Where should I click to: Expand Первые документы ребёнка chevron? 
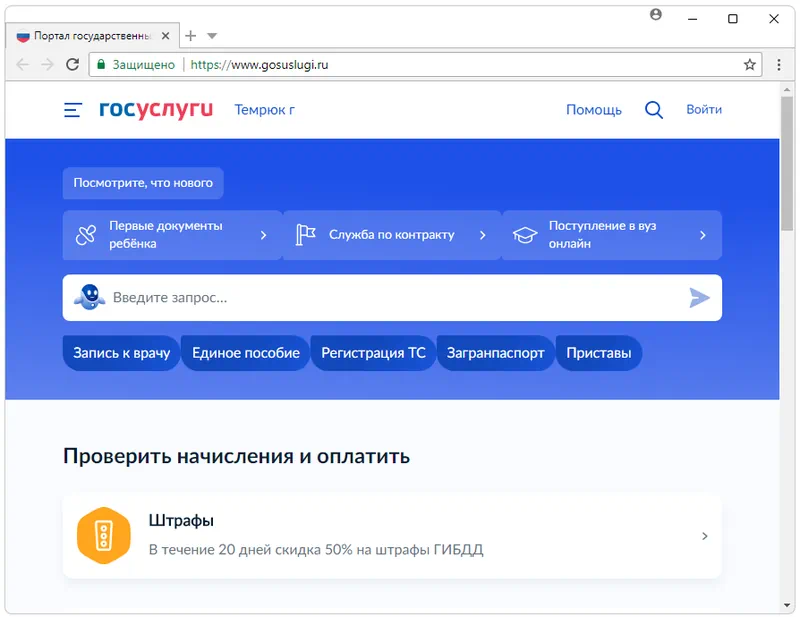(x=263, y=235)
